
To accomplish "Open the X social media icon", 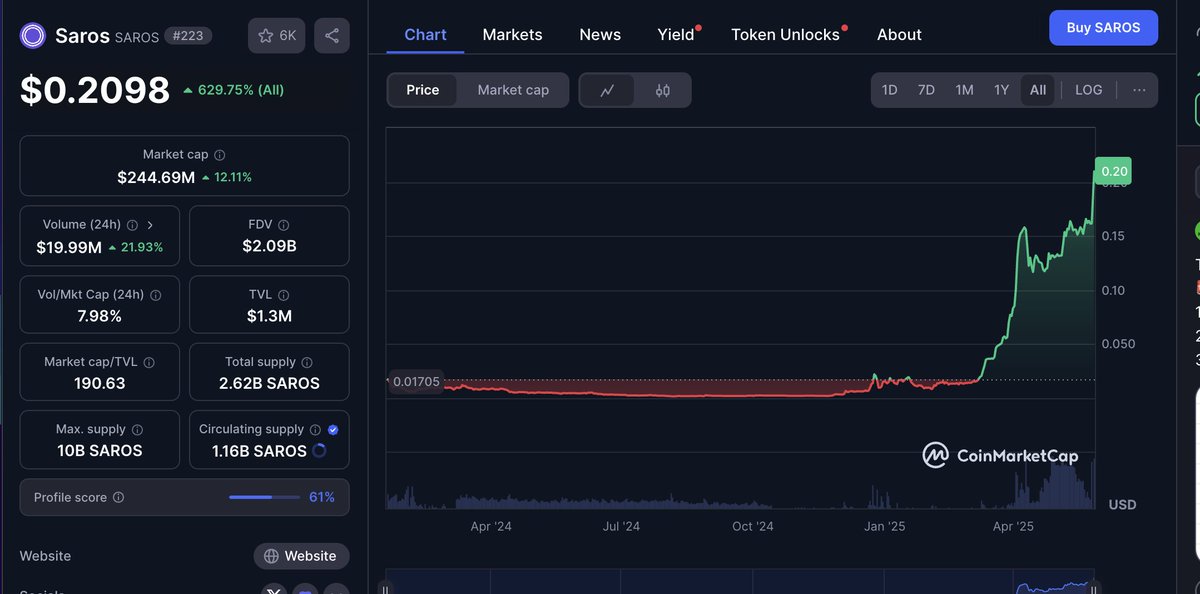I will [273, 590].
